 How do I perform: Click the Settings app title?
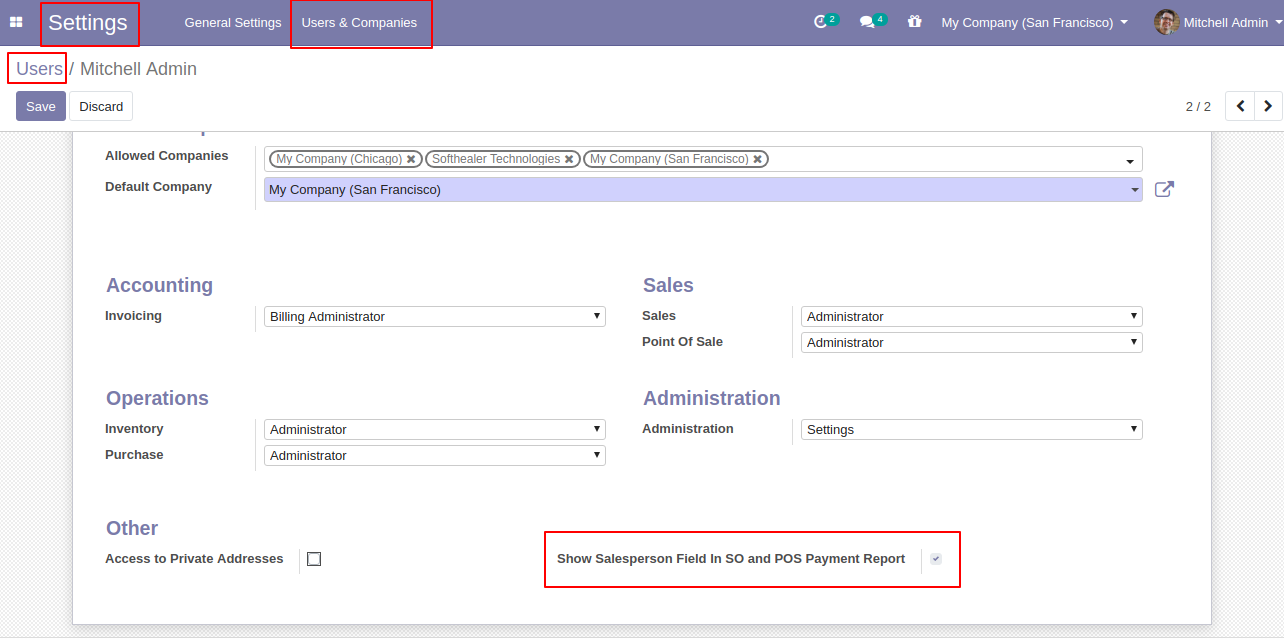coord(88,23)
